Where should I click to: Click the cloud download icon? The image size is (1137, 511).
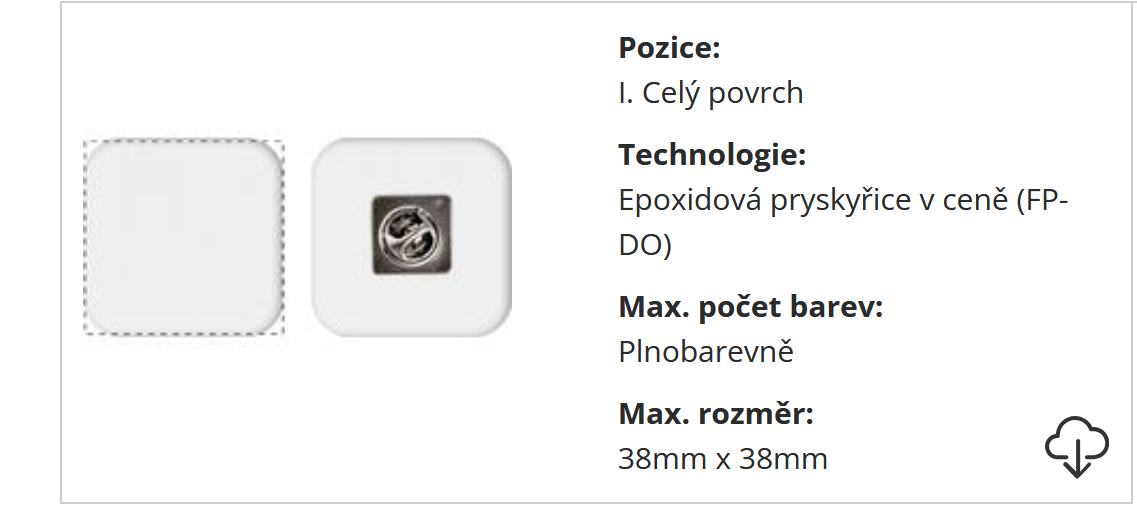[1076, 446]
